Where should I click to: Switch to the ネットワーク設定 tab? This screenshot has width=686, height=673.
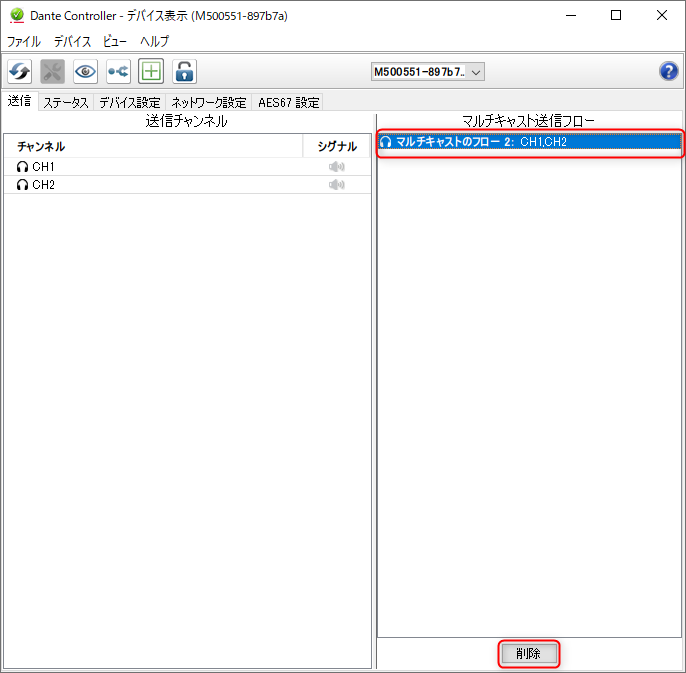click(x=209, y=102)
